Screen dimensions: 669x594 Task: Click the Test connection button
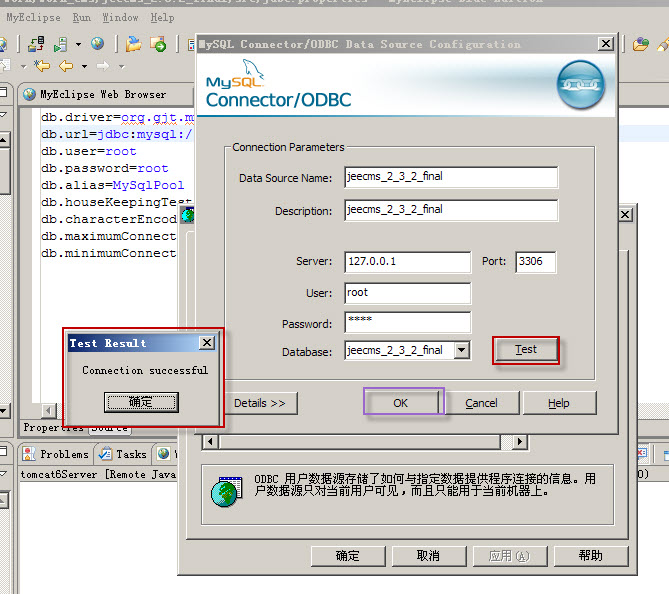(x=526, y=350)
